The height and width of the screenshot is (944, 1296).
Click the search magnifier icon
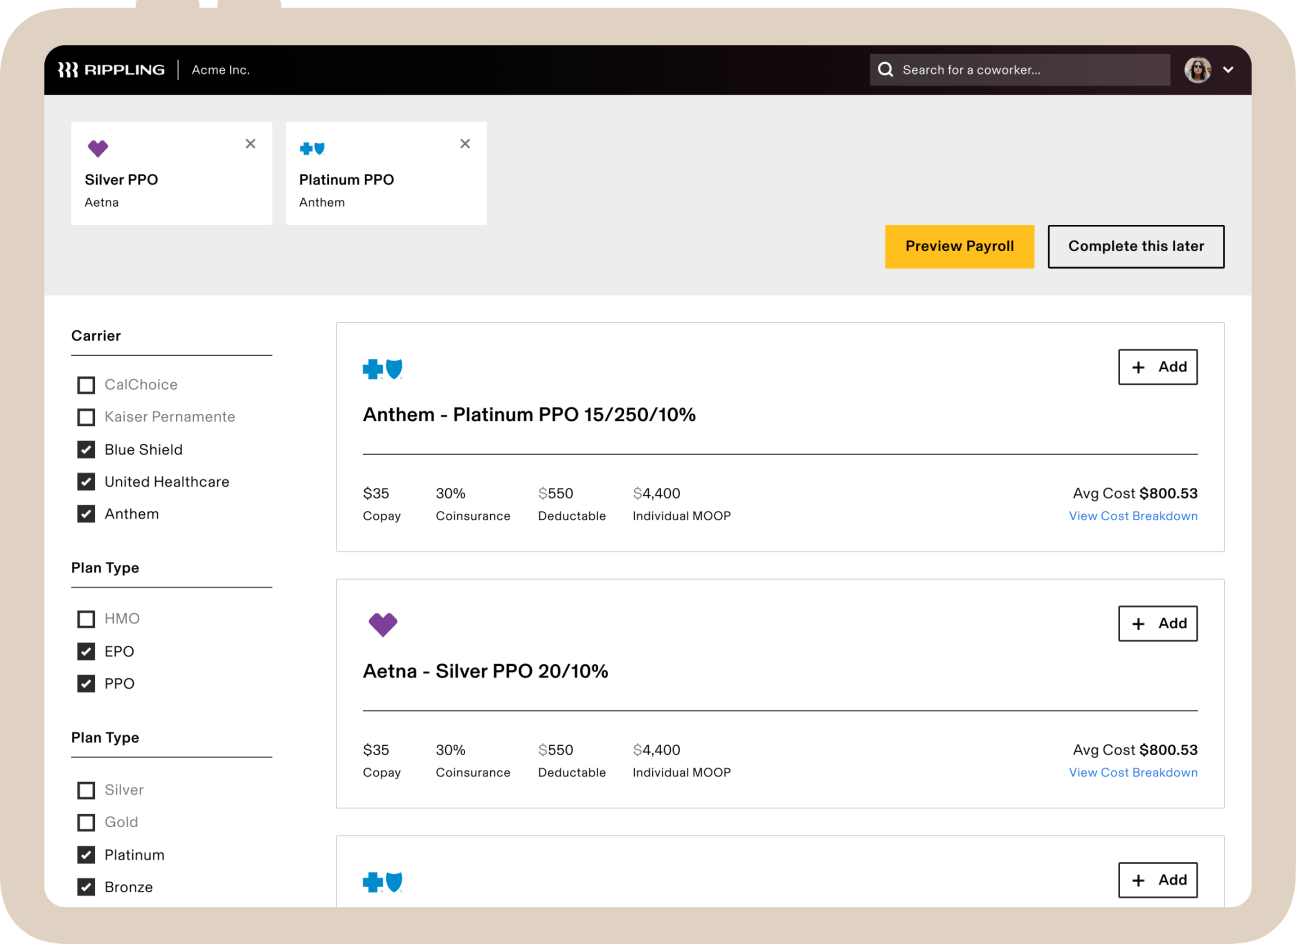(885, 70)
